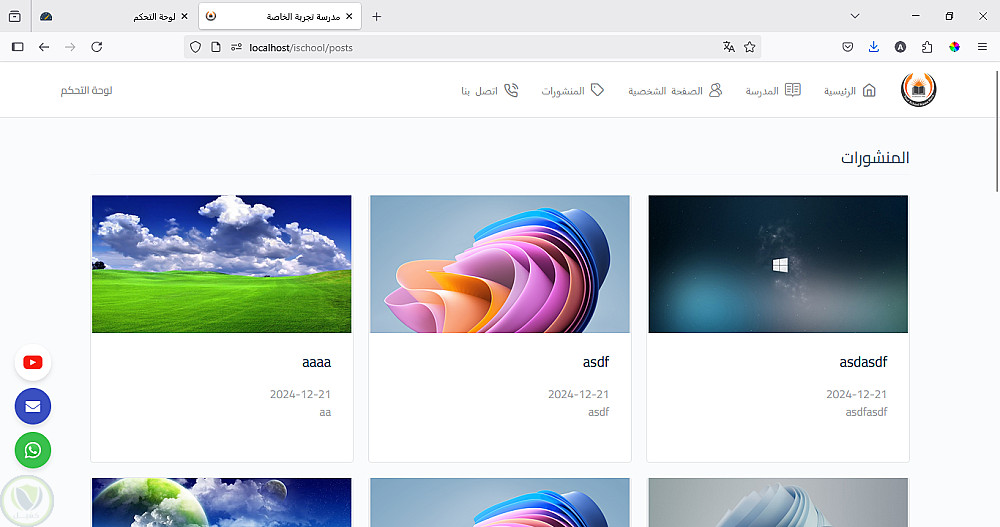The height and width of the screenshot is (527, 1000).
Task: Click the planet earth thumbnail in second row
Action: click(x=221, y=503)
